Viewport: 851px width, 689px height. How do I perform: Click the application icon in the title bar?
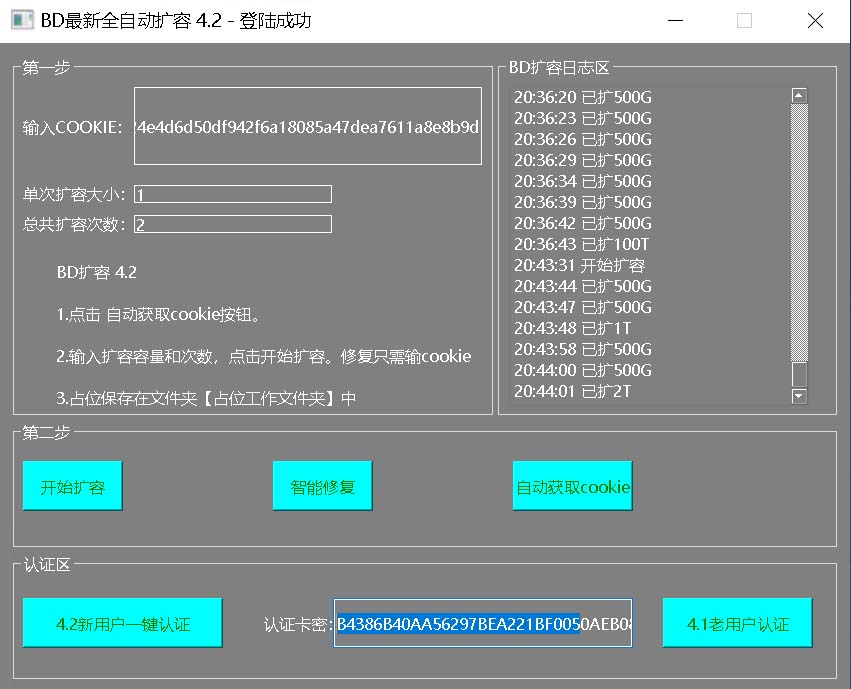22,19
